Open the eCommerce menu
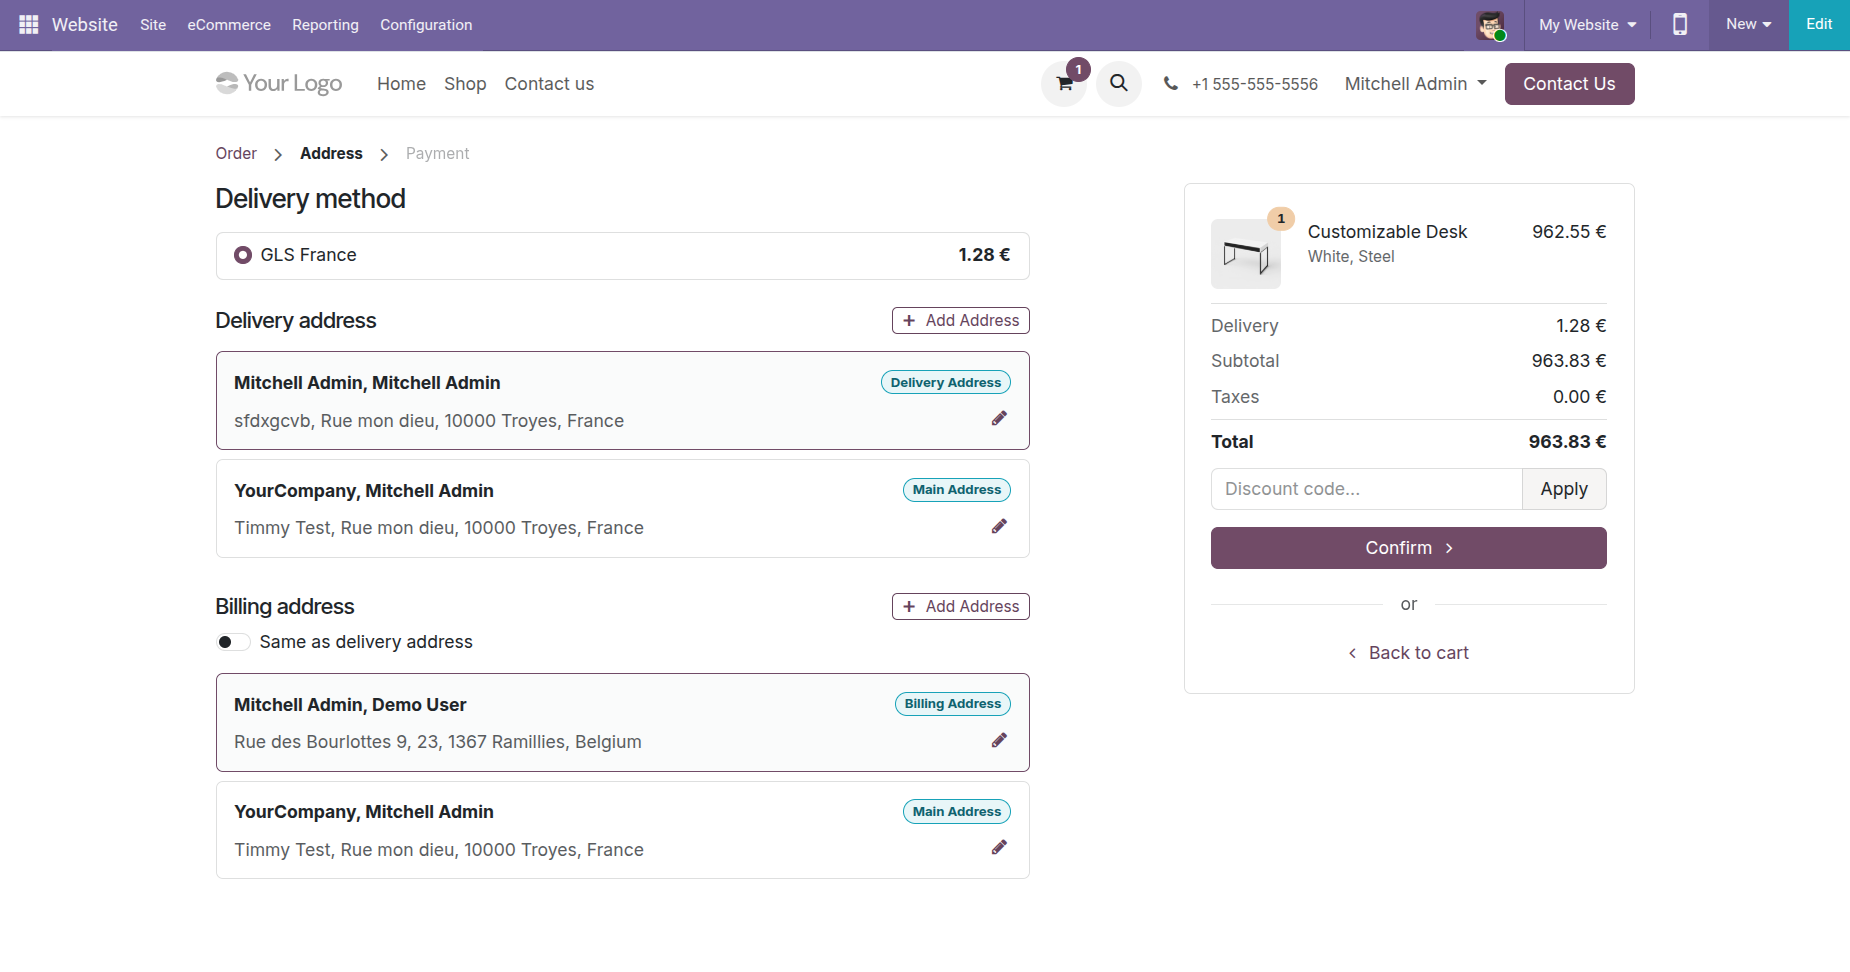This screenshot has width=1850, height=972. 229,25
